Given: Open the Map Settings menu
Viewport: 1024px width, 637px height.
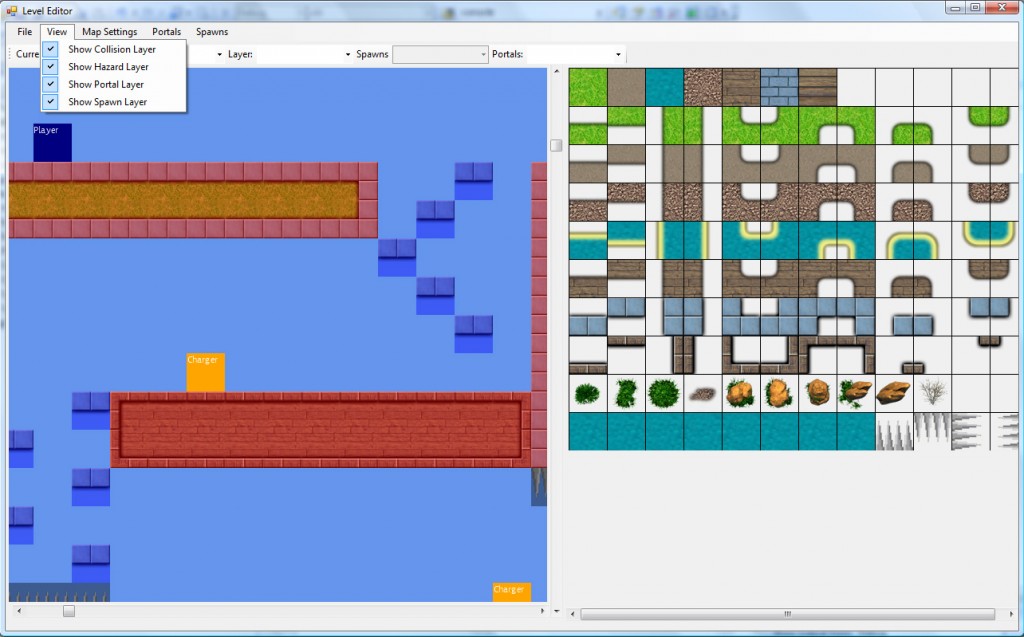Looking at the screenshot, I should pyautogui.click(x=110, y=32).
